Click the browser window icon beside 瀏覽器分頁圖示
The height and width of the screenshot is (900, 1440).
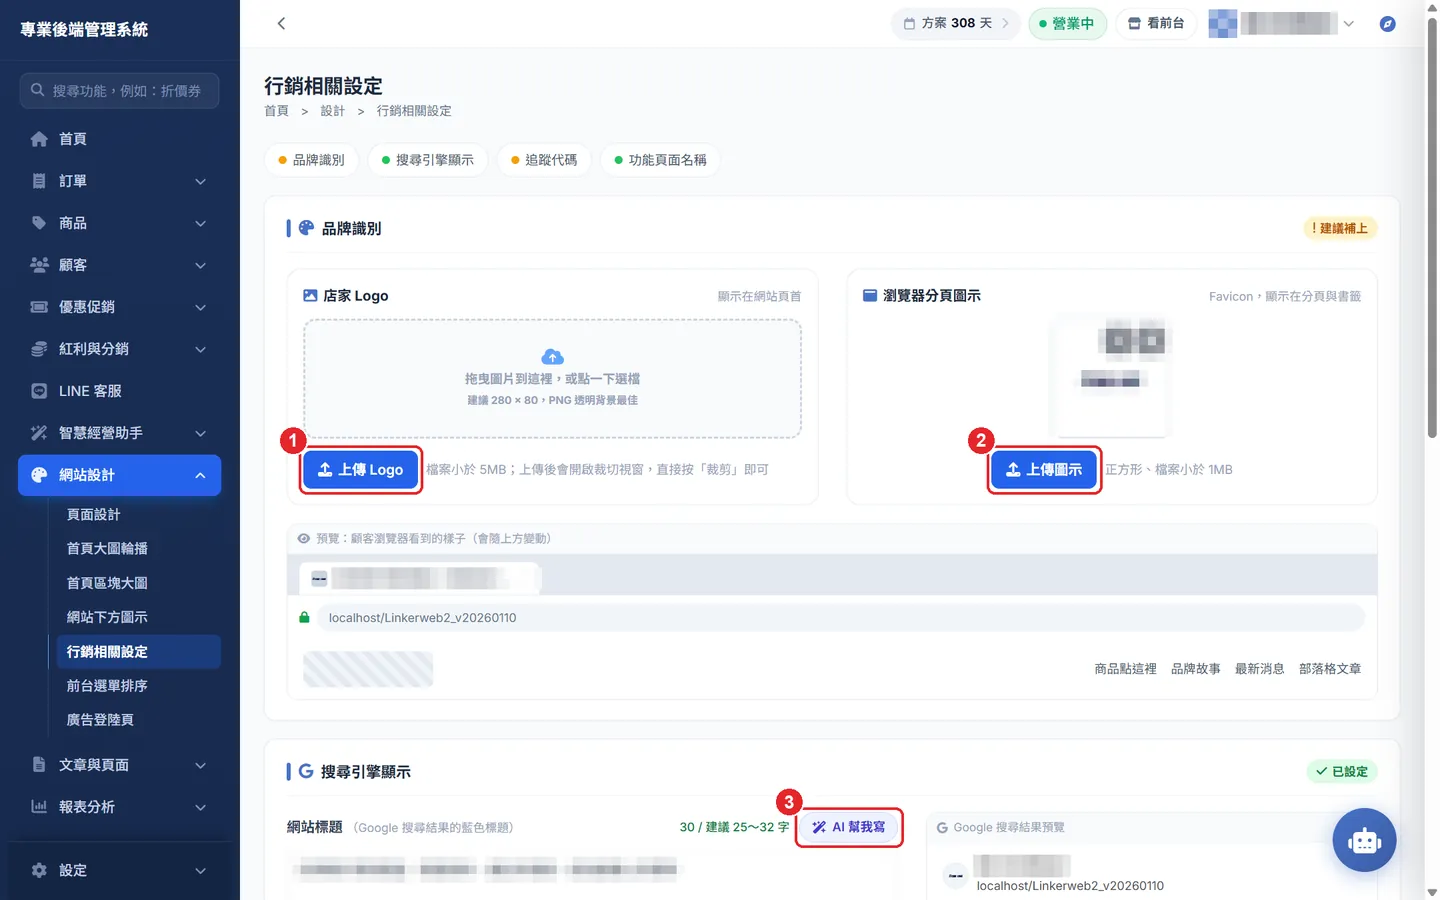870,296
